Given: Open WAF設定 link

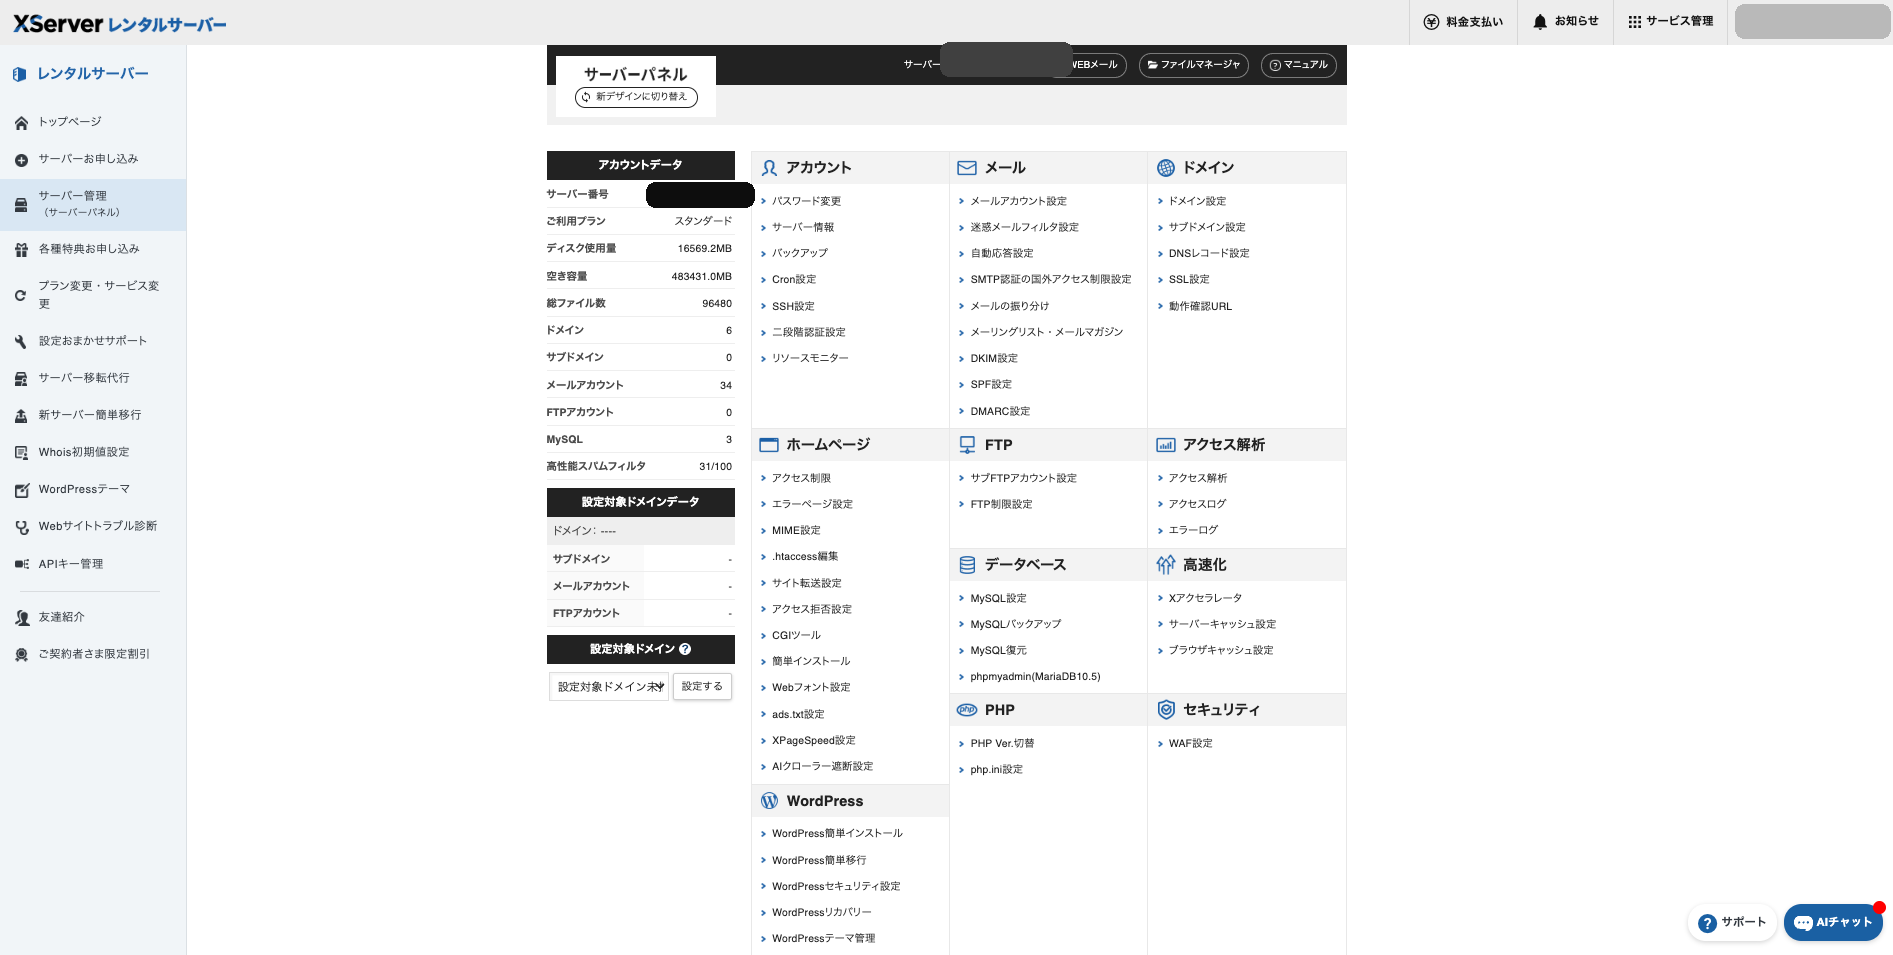Looking at the screenshot, I should (x=1190, y=744).
